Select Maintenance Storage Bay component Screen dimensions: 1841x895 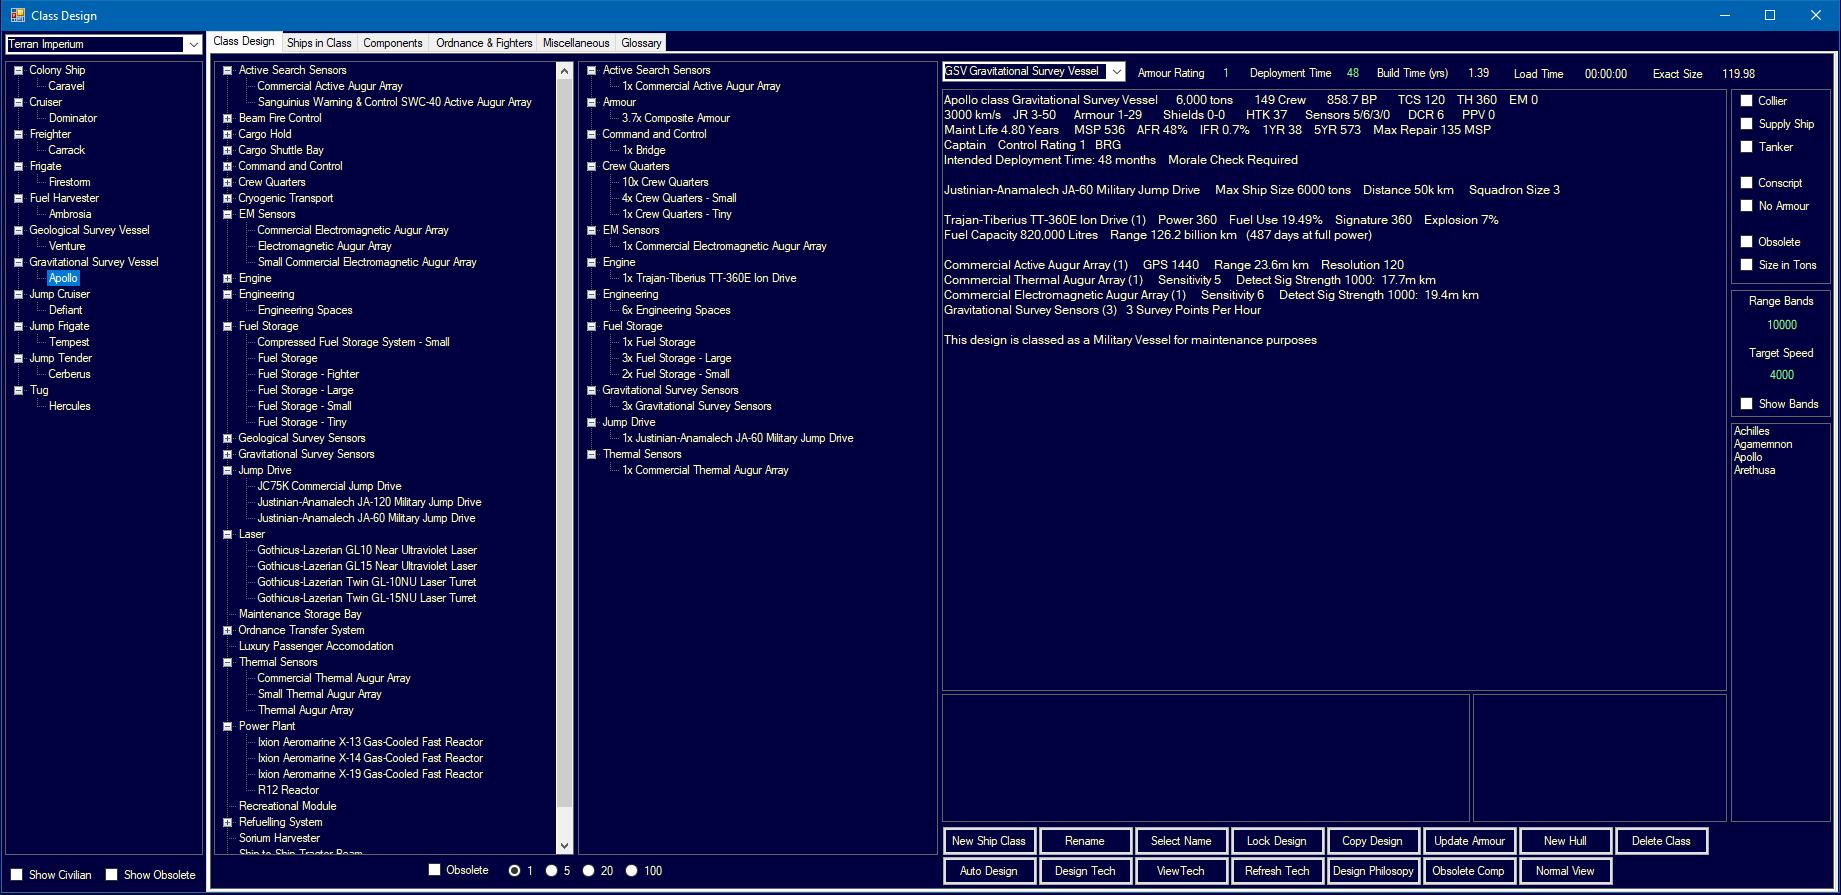click(x=300, y=614)
